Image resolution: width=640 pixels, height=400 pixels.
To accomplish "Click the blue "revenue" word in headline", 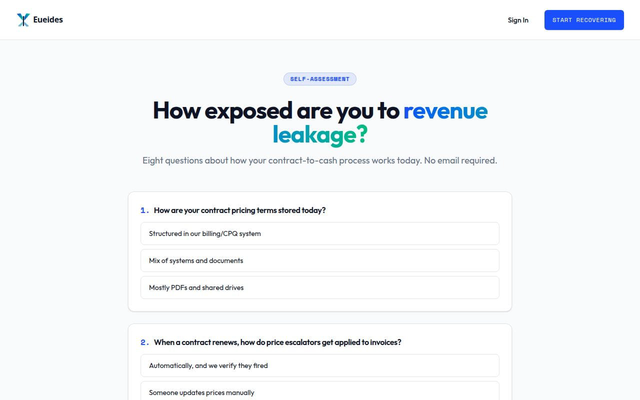I will coord(445,111).
